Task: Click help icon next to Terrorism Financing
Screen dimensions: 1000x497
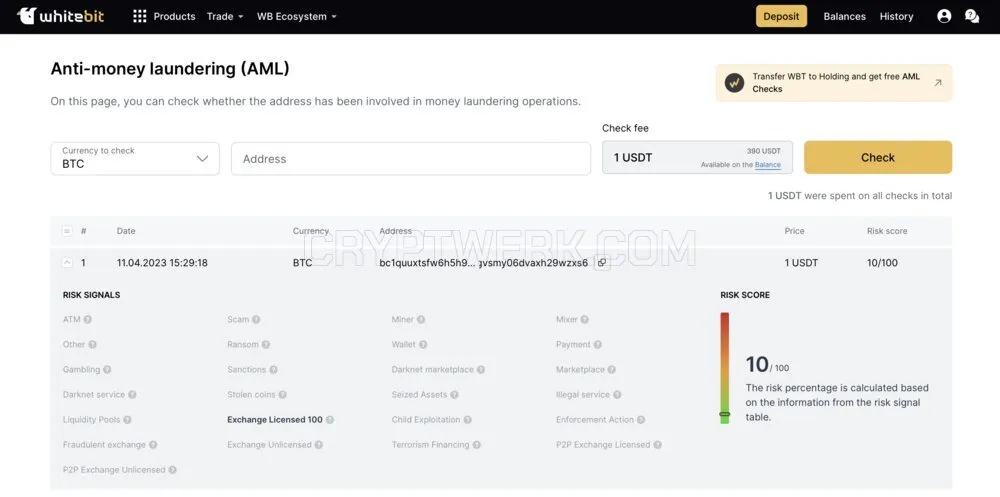Action: coord(476,445)
